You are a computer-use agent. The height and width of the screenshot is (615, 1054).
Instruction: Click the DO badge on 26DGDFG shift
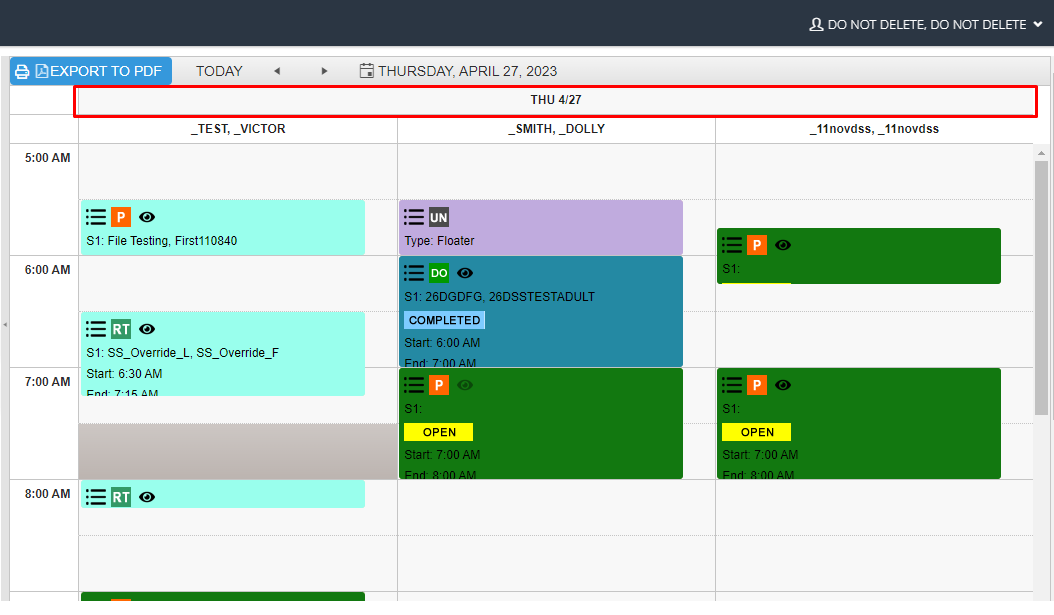[439, 273]
